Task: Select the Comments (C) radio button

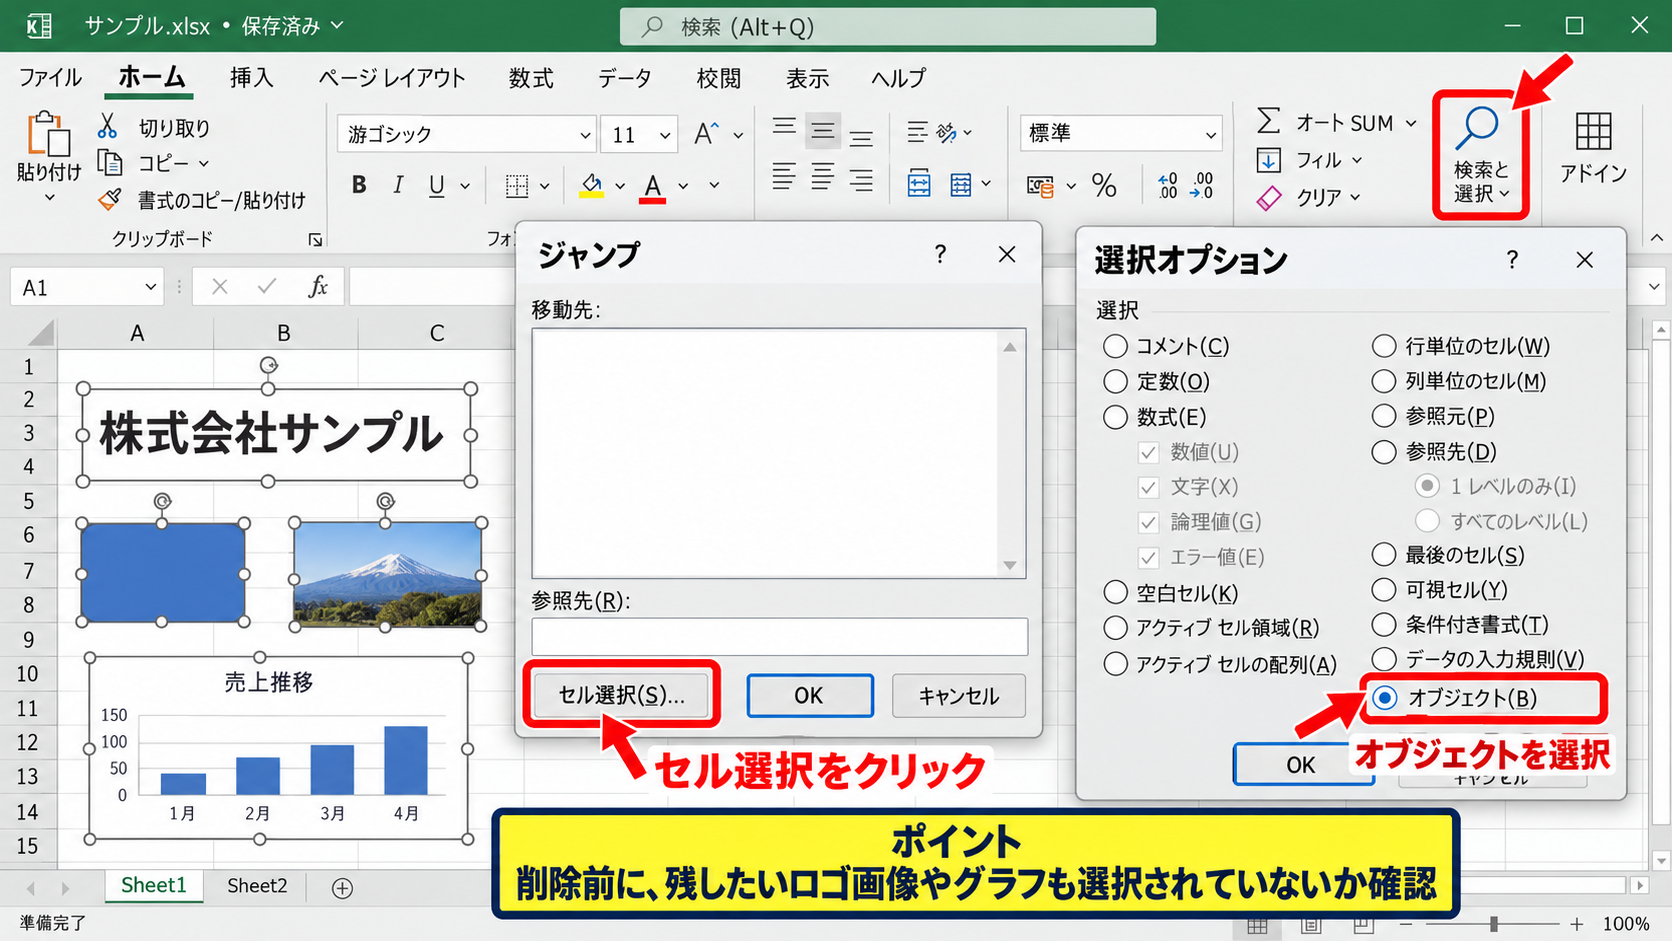Action: (x=1115, y=346)
